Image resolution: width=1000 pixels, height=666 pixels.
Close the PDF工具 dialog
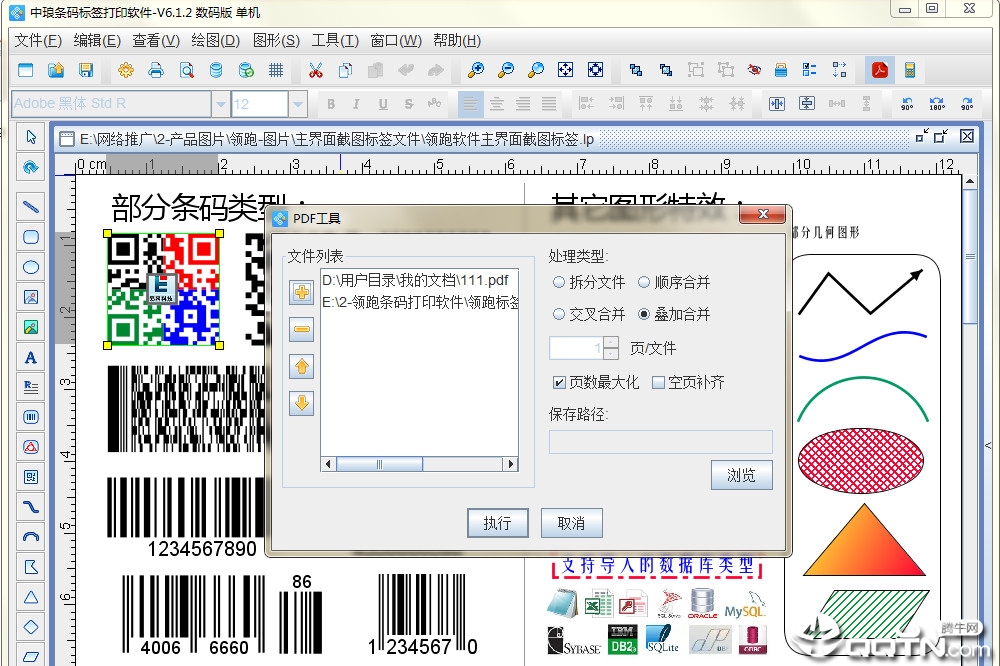[x=763, y=214]
